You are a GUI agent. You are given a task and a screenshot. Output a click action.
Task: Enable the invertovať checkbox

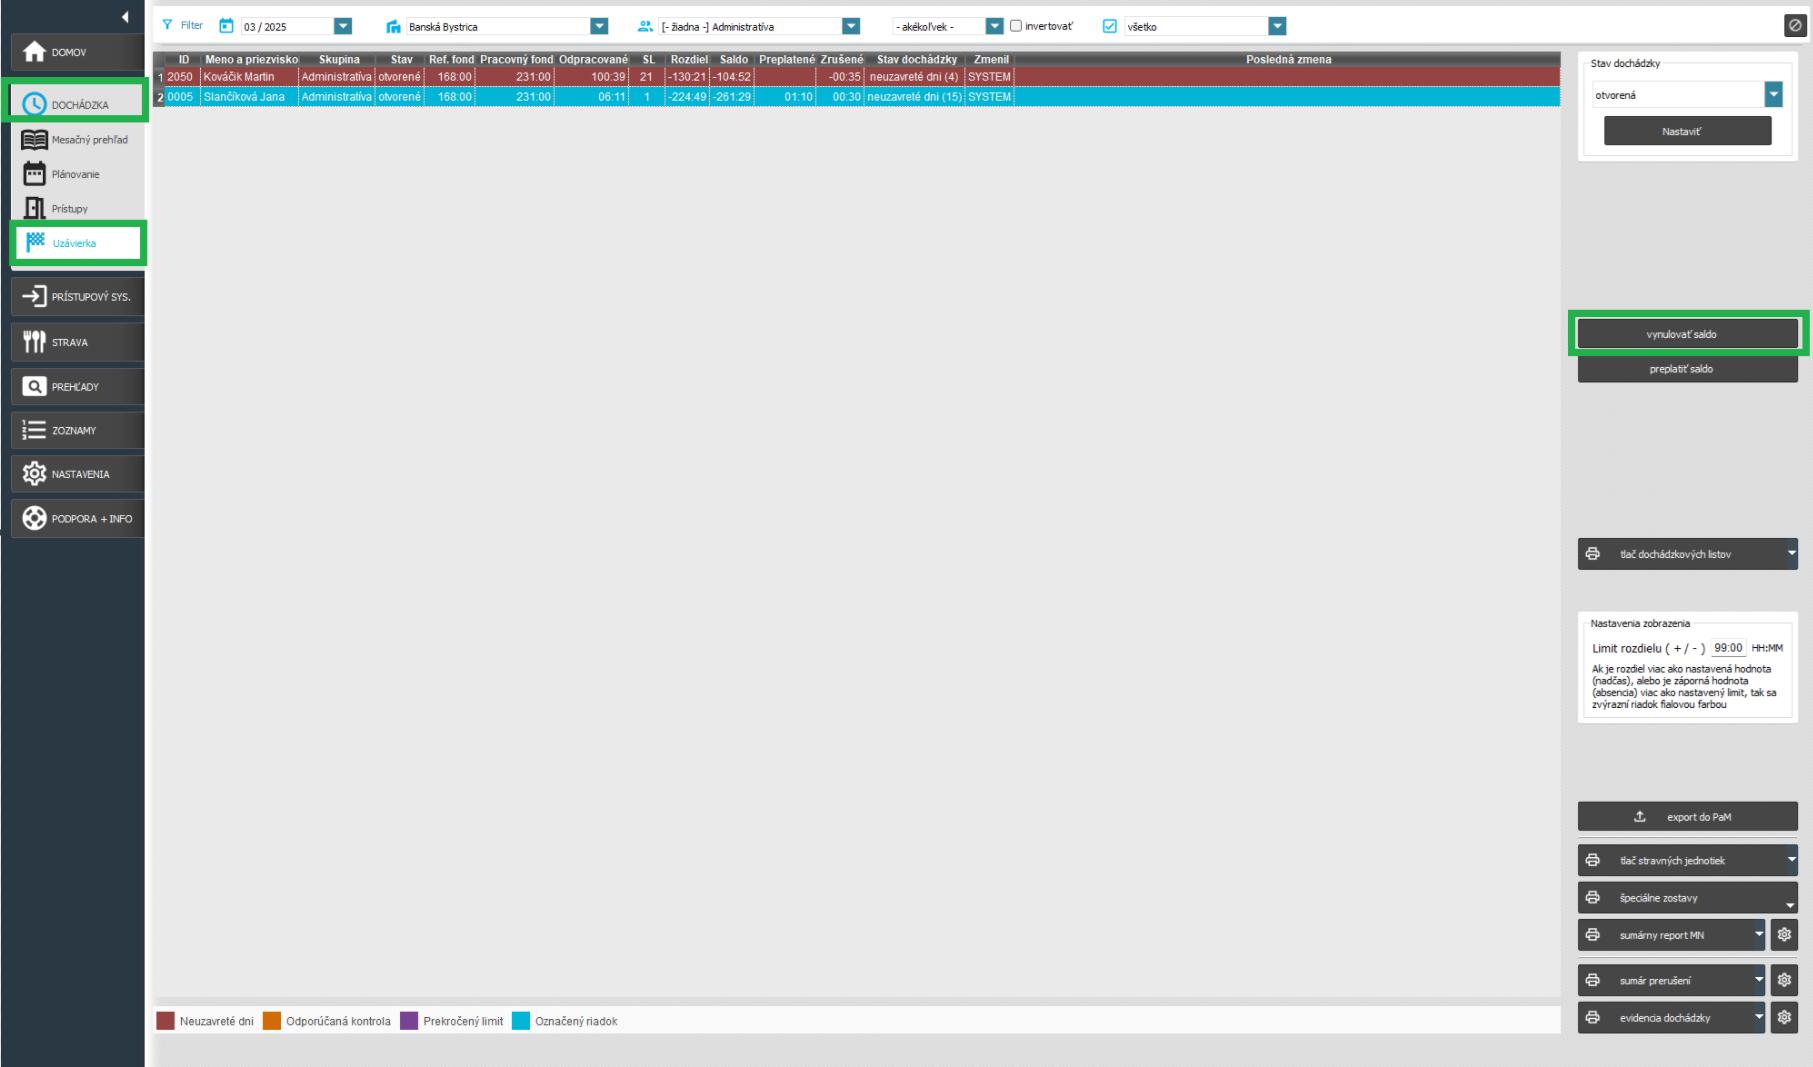coord(1016,26)
